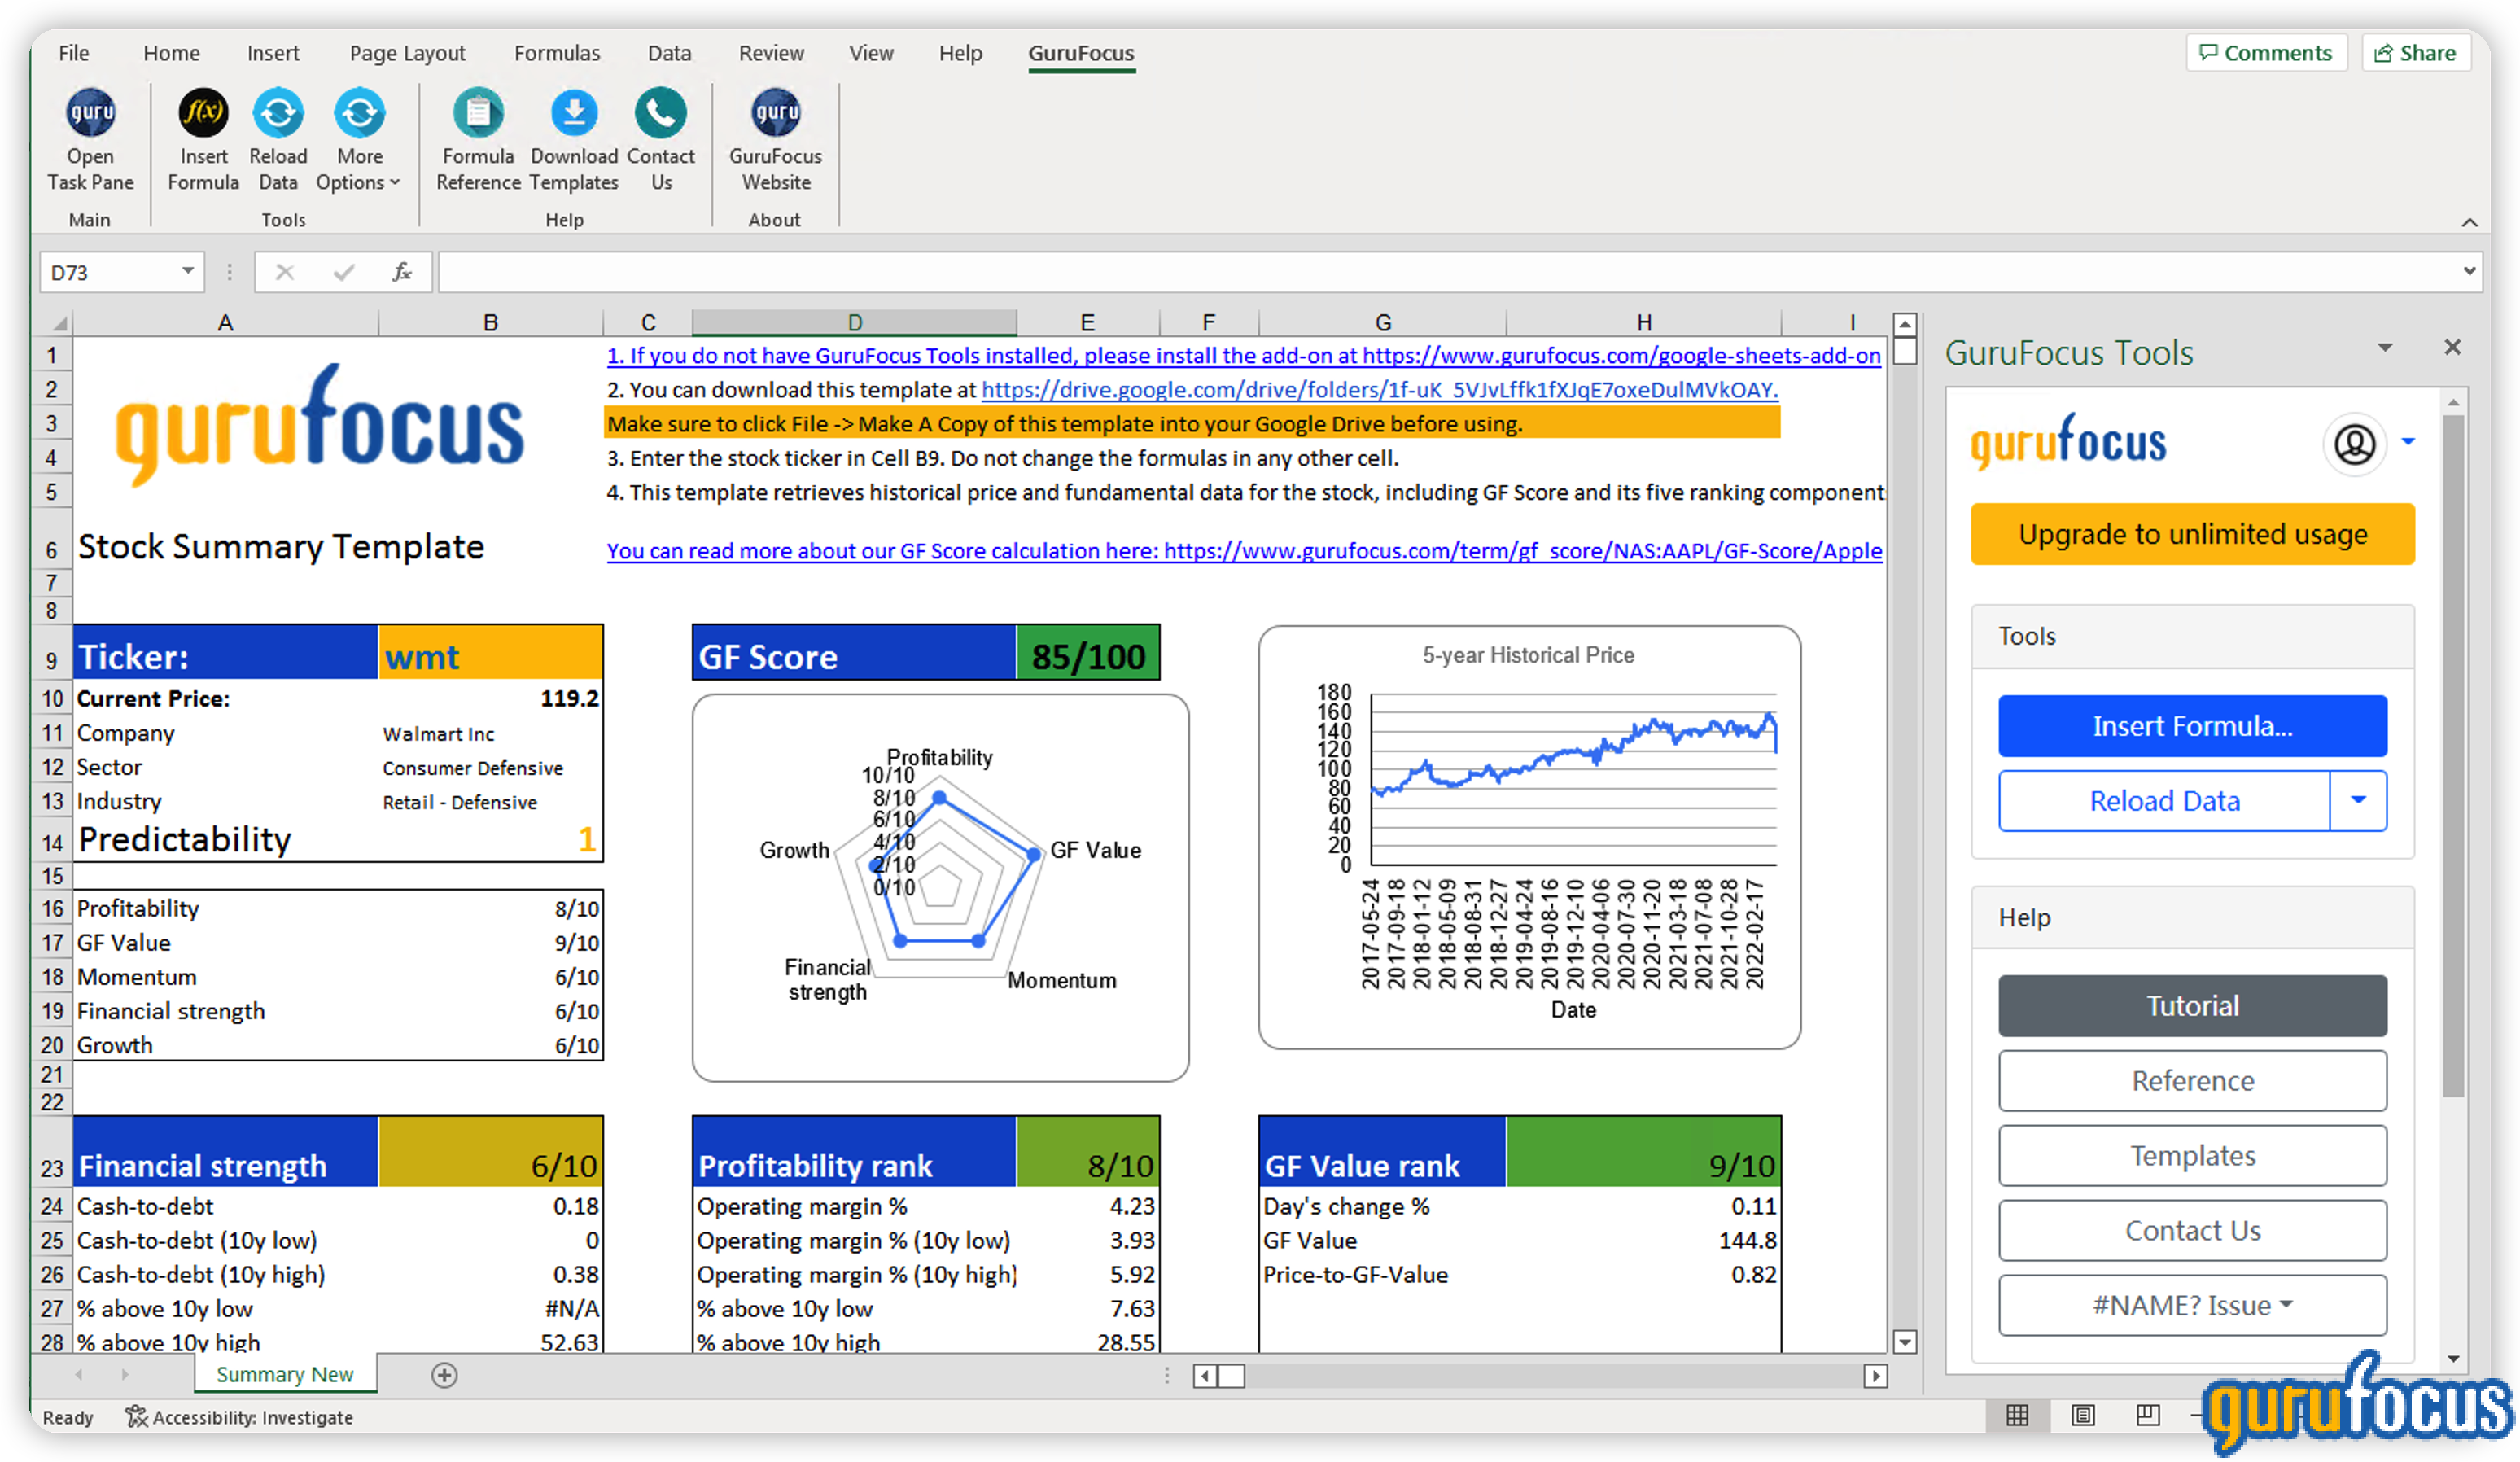2520x1462 pixels.
Task: Switch to Normal view icon
Action: click(2017, 1415)
